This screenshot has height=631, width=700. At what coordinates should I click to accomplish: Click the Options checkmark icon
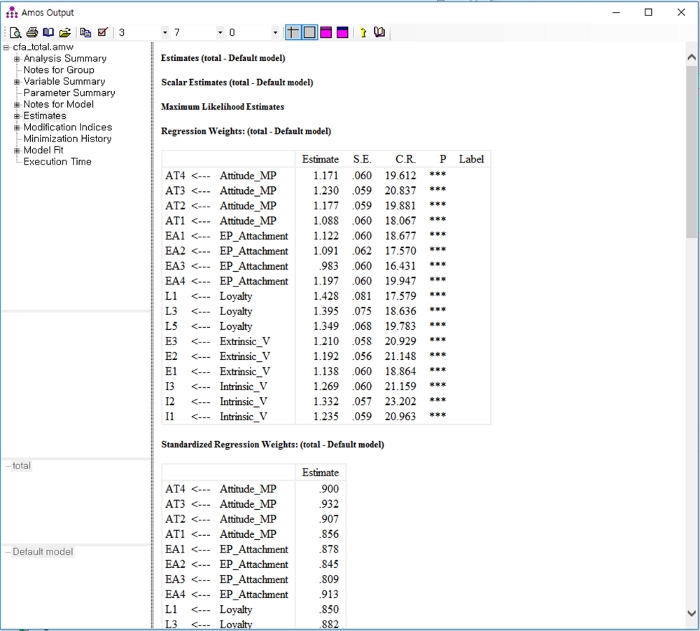[x=102, y=33]
